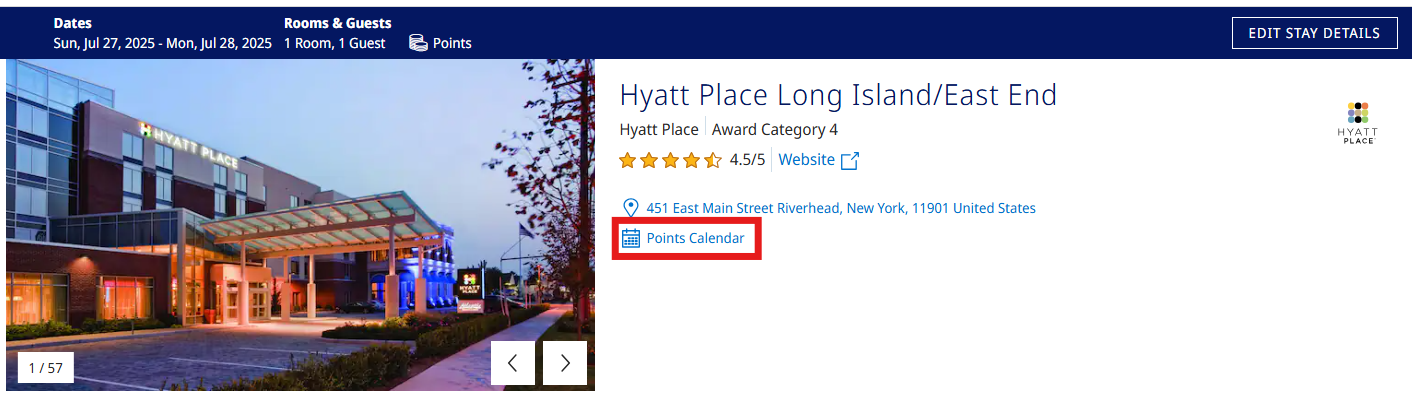Open the hotel Website link
The width and height of the screenshot is (1412, 407).
(806, 160)
